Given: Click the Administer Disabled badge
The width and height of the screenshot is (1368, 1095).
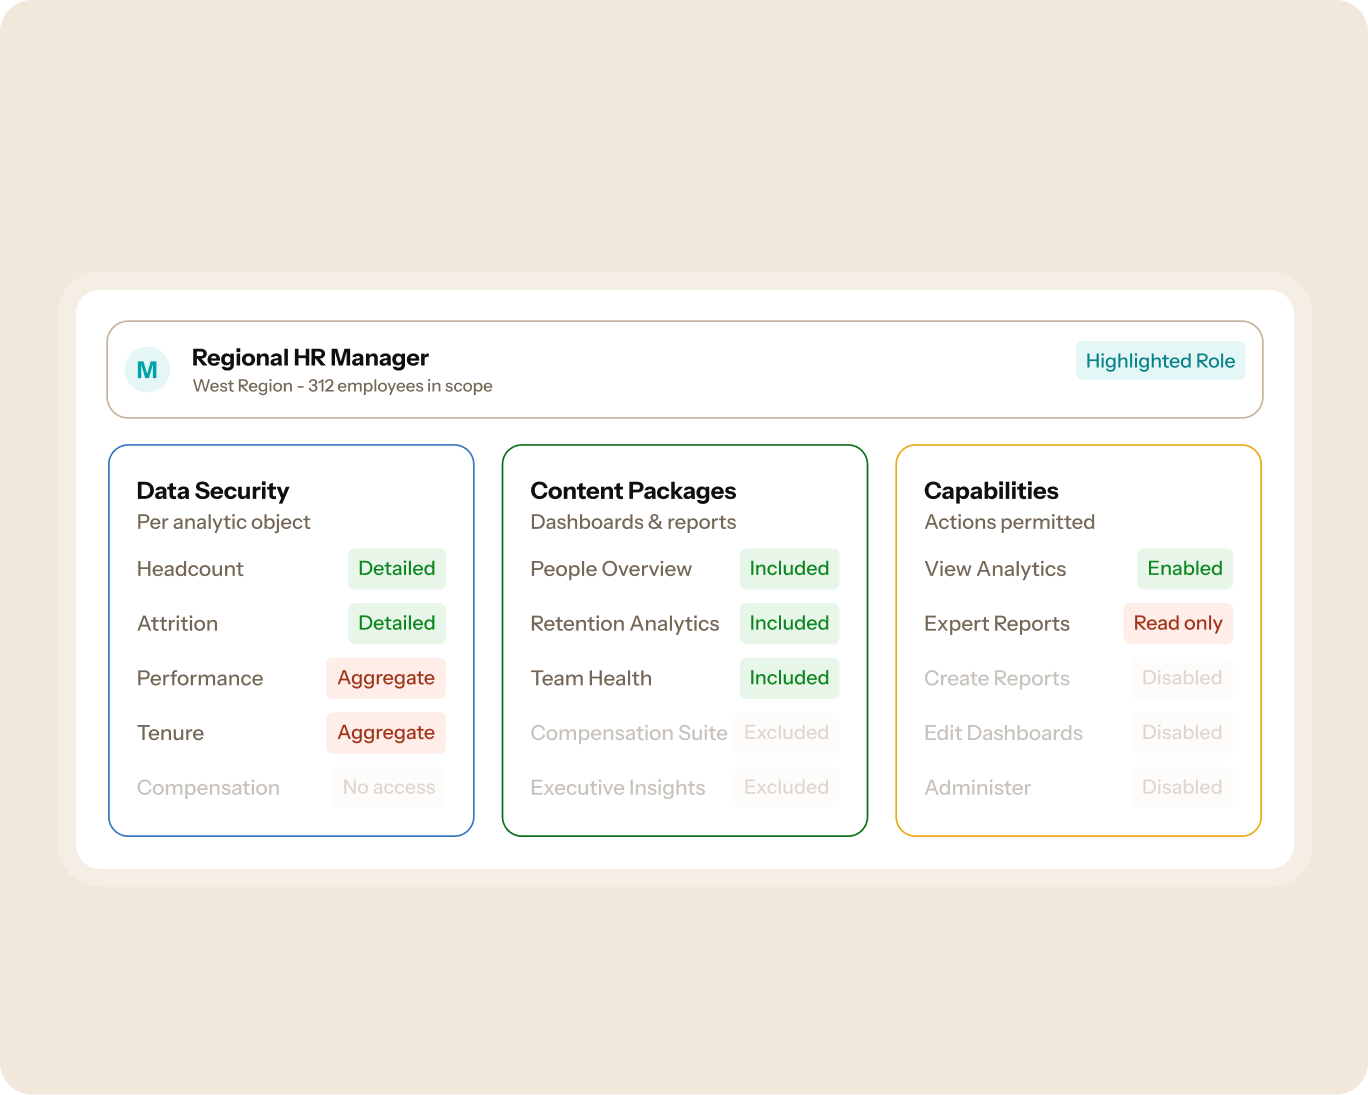Looking at the screenshot, I should (x=1182, y=788).
